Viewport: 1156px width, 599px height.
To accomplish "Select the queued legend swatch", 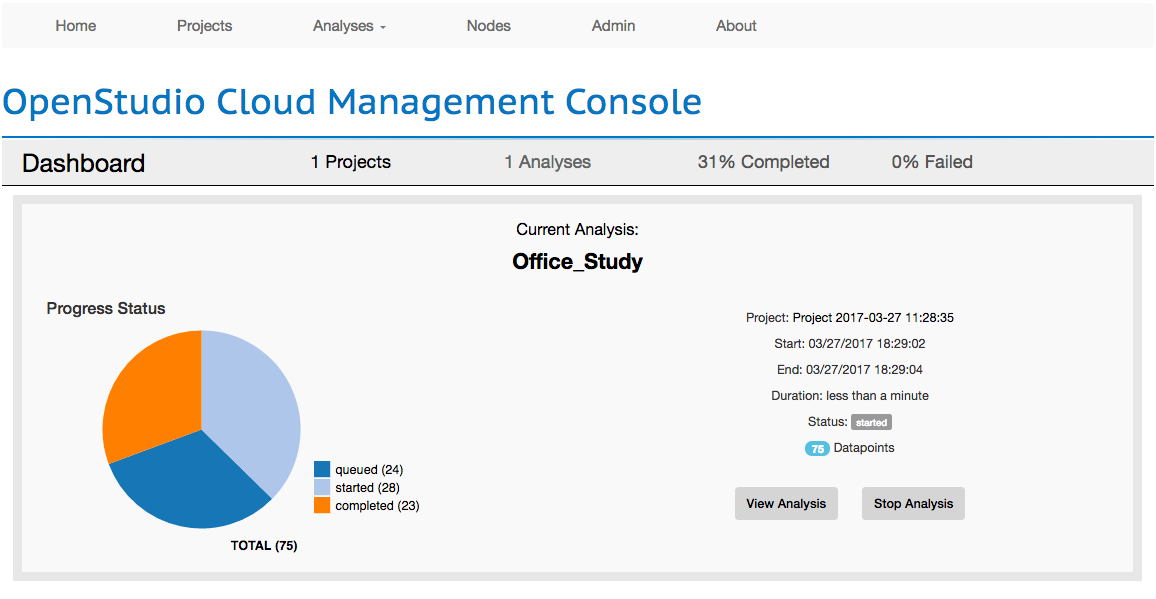I will click(x=320, y=469).
